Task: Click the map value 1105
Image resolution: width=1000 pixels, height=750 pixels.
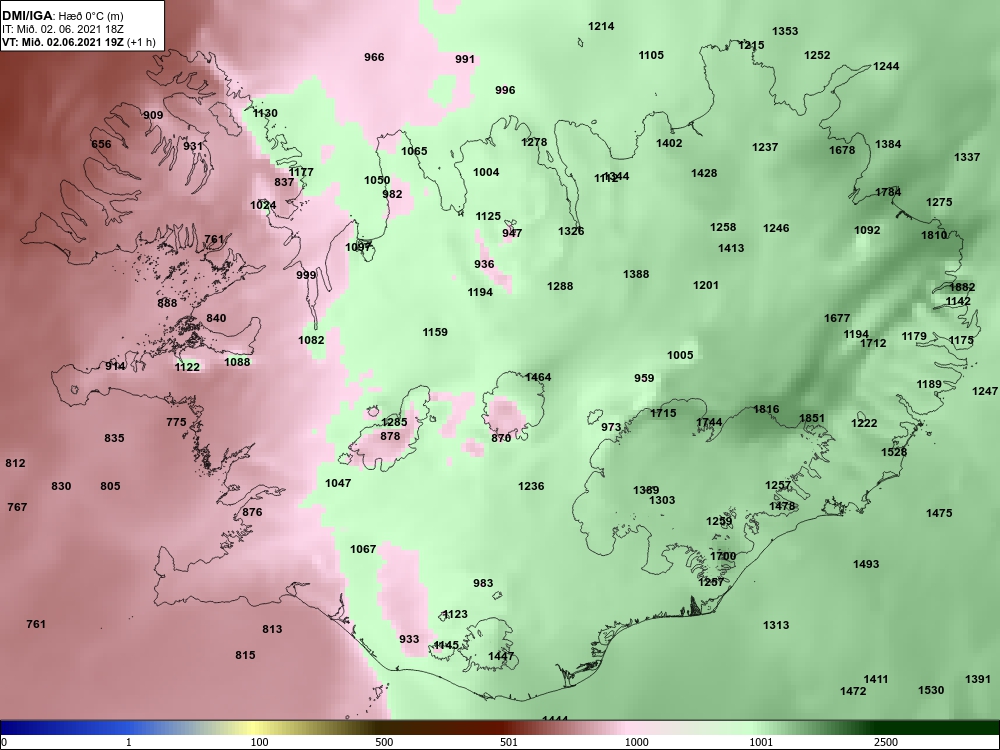Action: (x=651, y=55)
